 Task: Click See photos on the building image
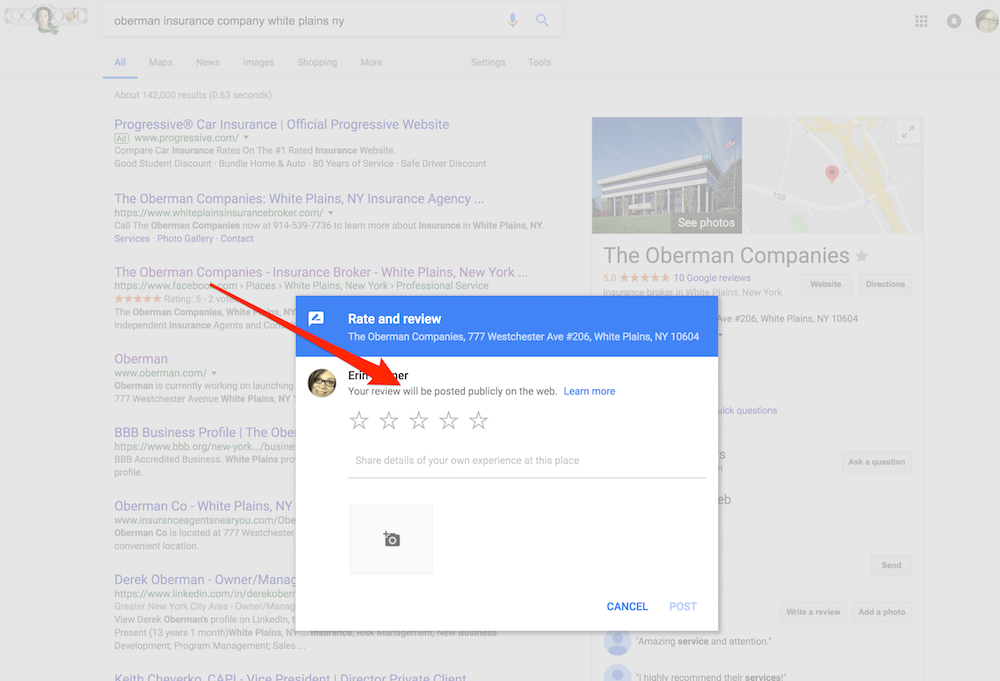(x=706, y=223)
